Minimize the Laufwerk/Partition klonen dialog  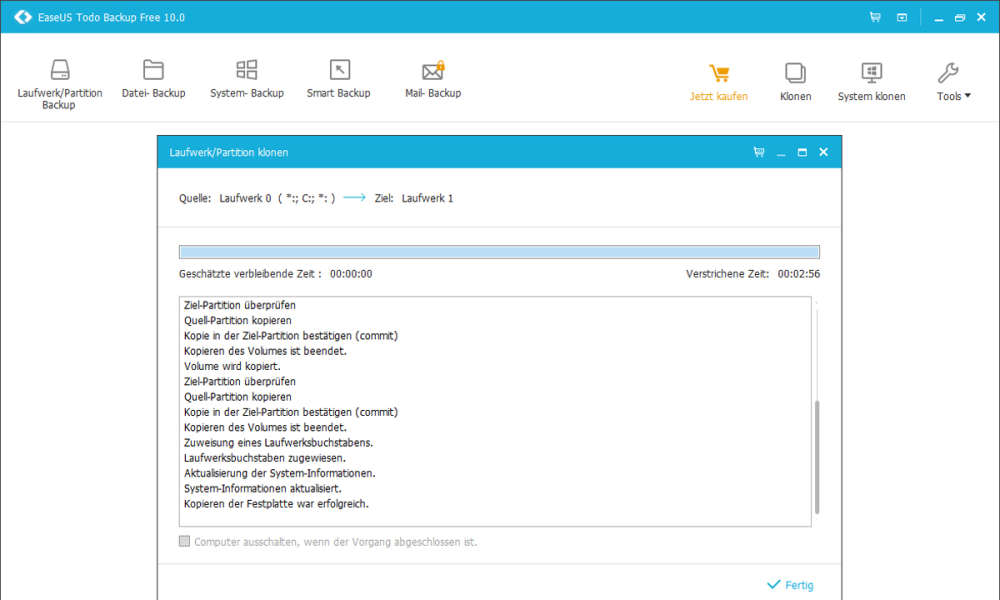pos(781,152)
